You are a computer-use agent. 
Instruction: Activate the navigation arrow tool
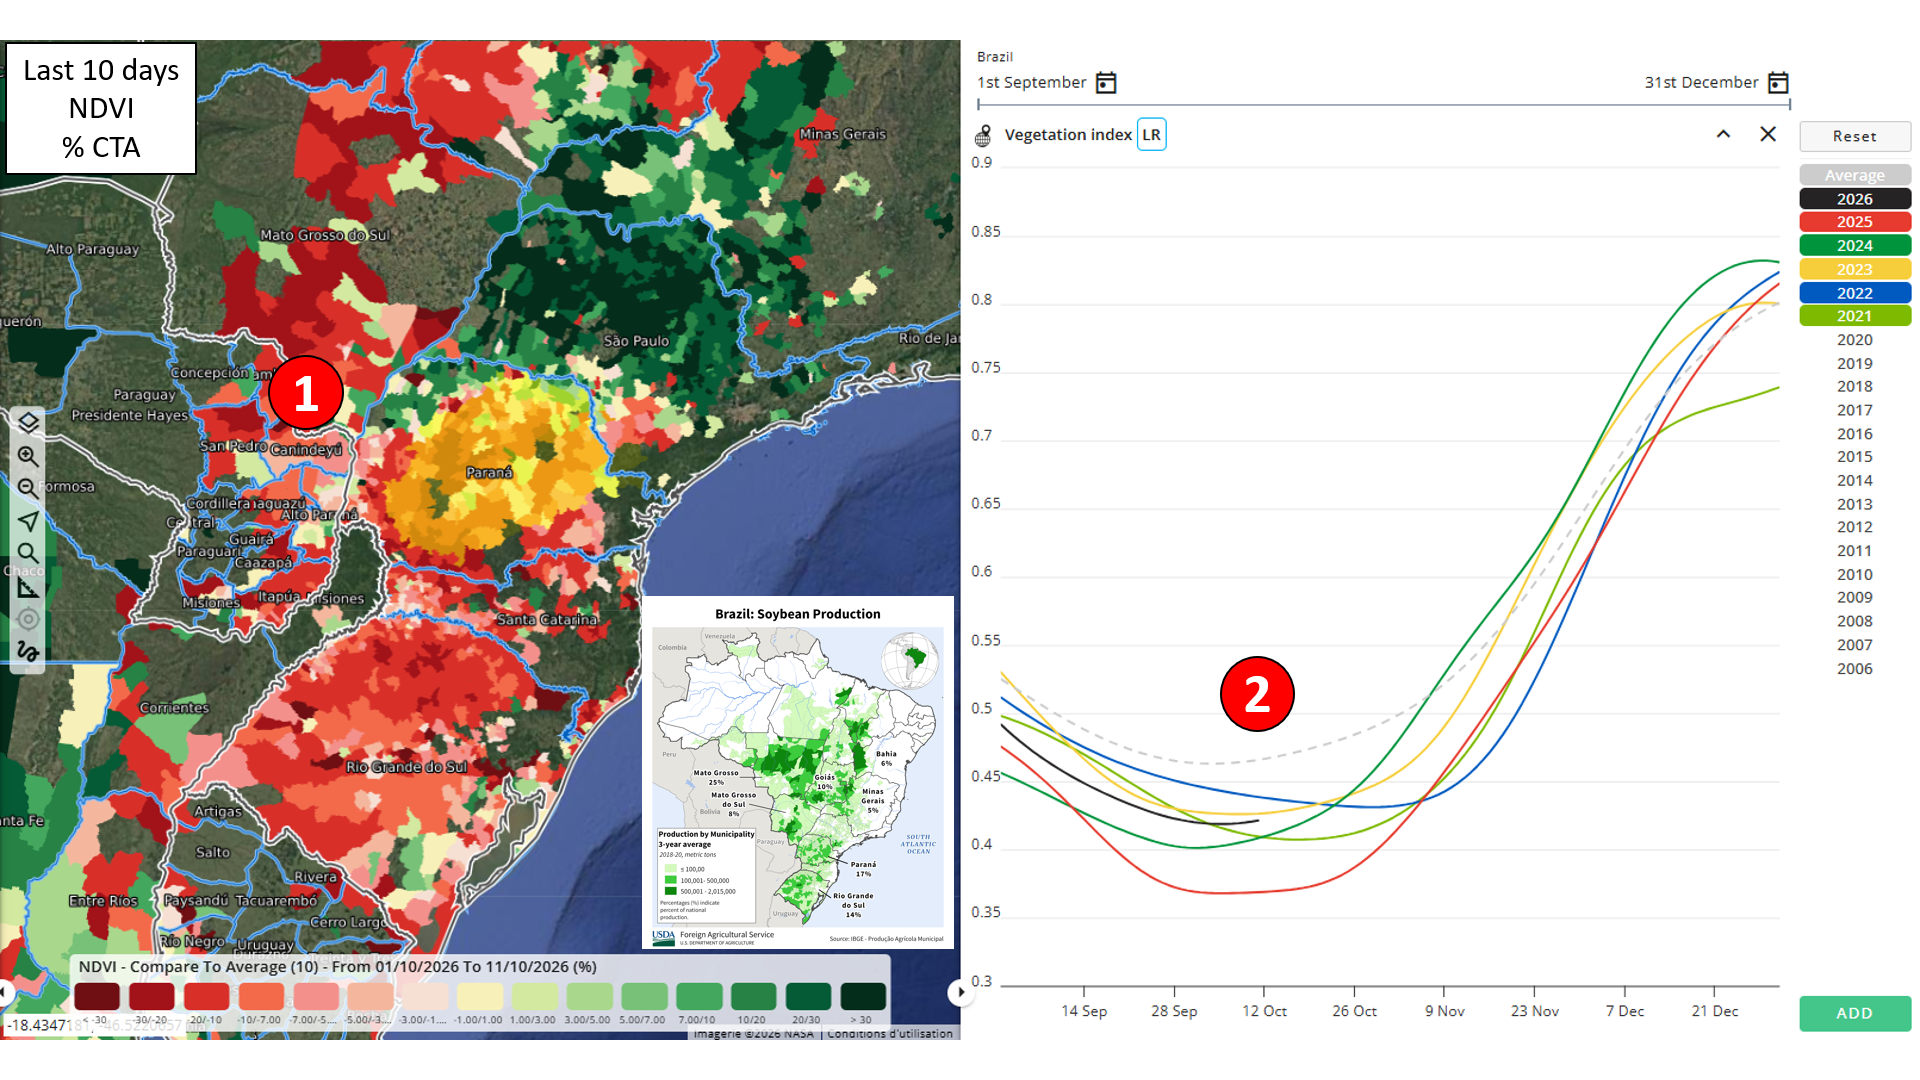[x=28, y=521]
